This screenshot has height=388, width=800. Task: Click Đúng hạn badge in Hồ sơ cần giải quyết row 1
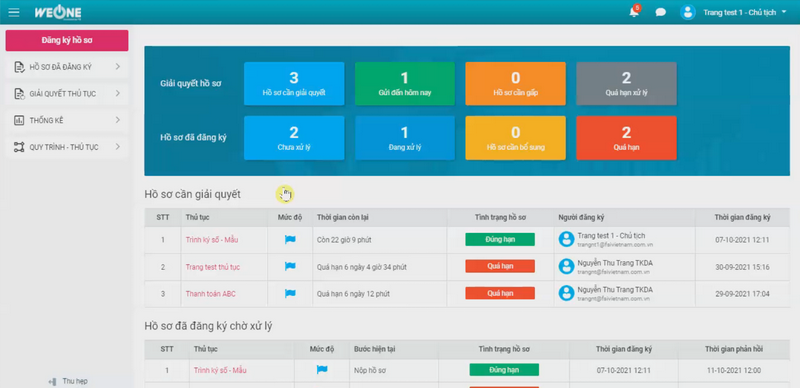[500, 239]
